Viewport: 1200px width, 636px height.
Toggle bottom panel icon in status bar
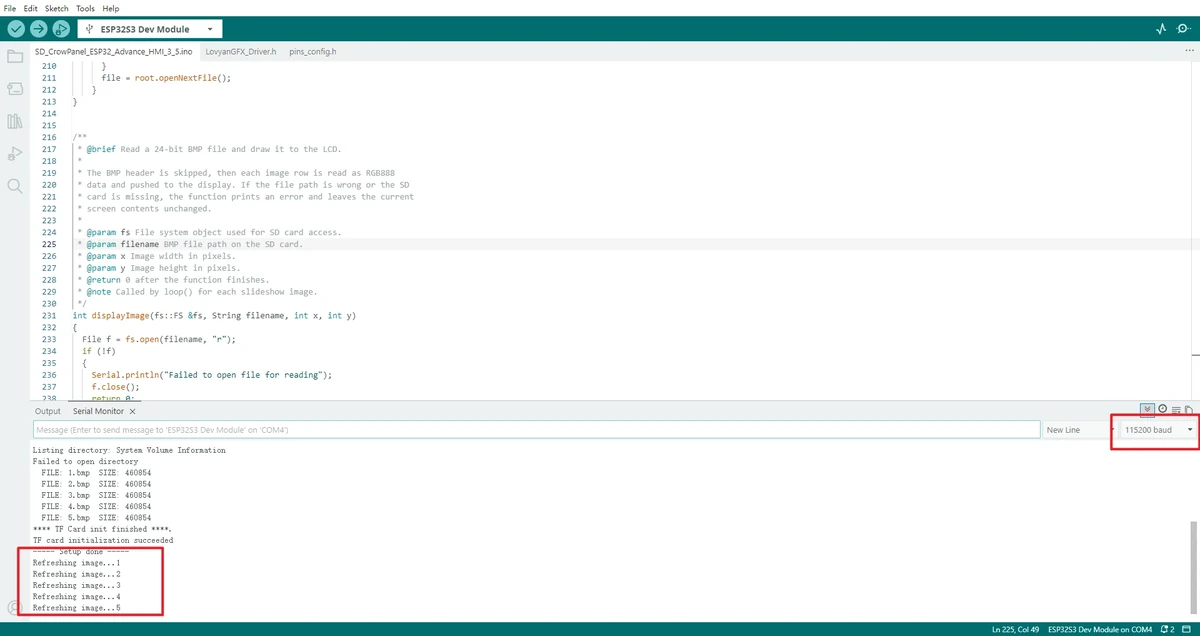click(x=1188, y=629)
